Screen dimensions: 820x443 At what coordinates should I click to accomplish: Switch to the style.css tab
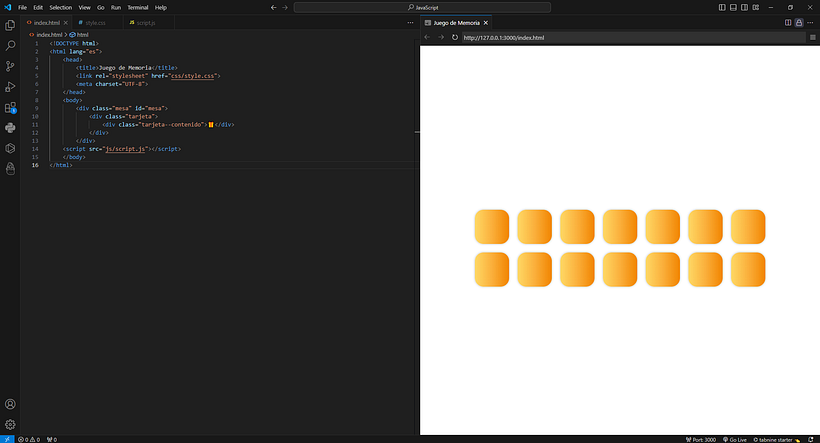coord(95,22)
